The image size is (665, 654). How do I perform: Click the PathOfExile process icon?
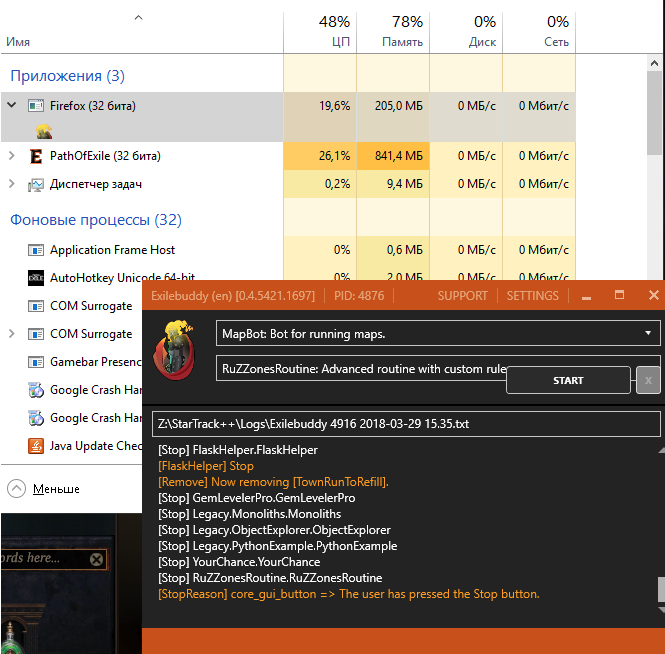pos(36,156)
